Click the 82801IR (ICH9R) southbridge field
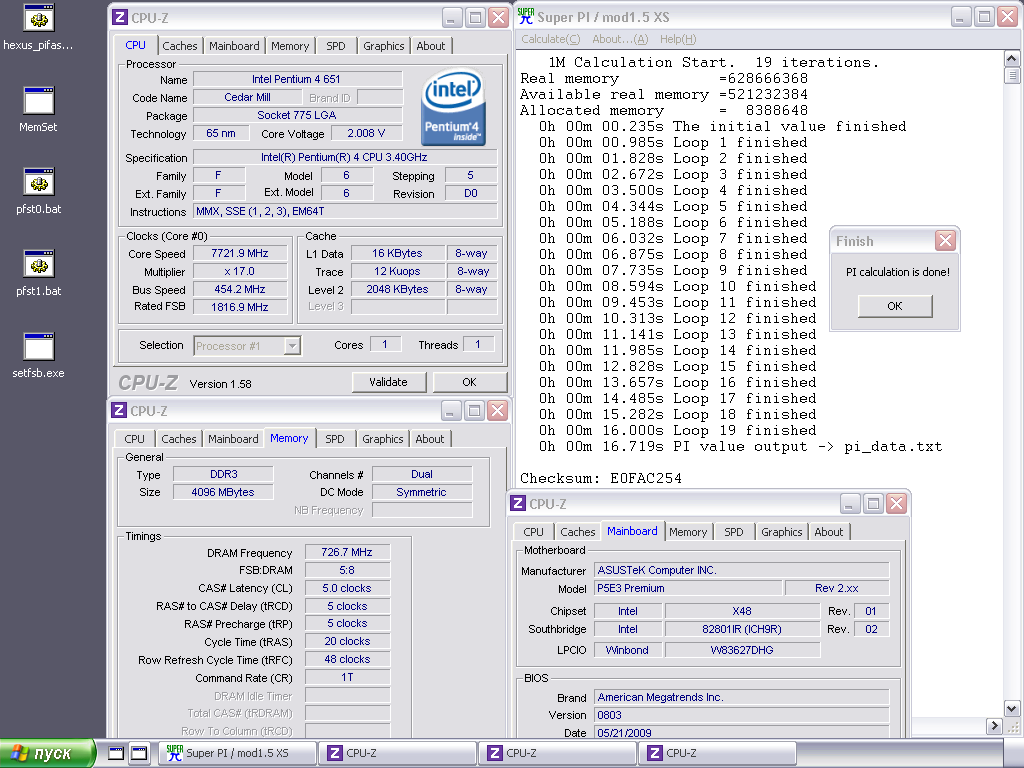Viewport: 1024px width, 768px height. tap(742, 629)
